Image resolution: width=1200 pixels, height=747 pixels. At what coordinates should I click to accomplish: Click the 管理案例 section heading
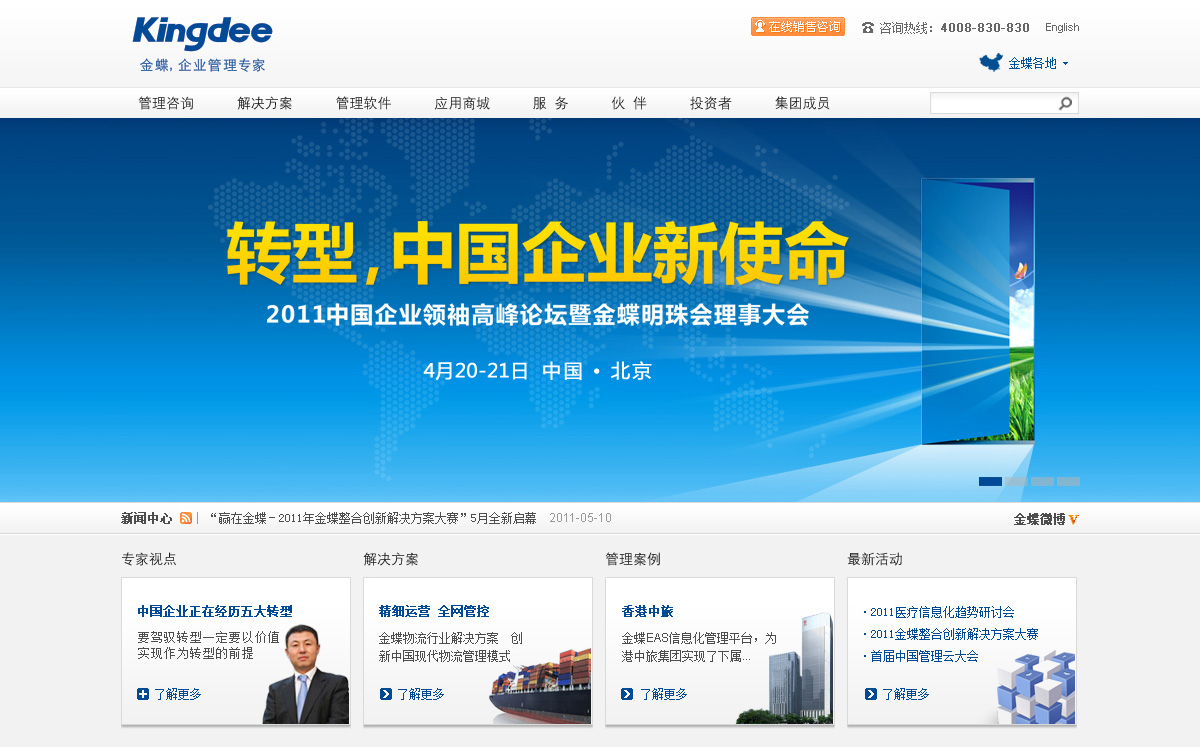(633, 559)
